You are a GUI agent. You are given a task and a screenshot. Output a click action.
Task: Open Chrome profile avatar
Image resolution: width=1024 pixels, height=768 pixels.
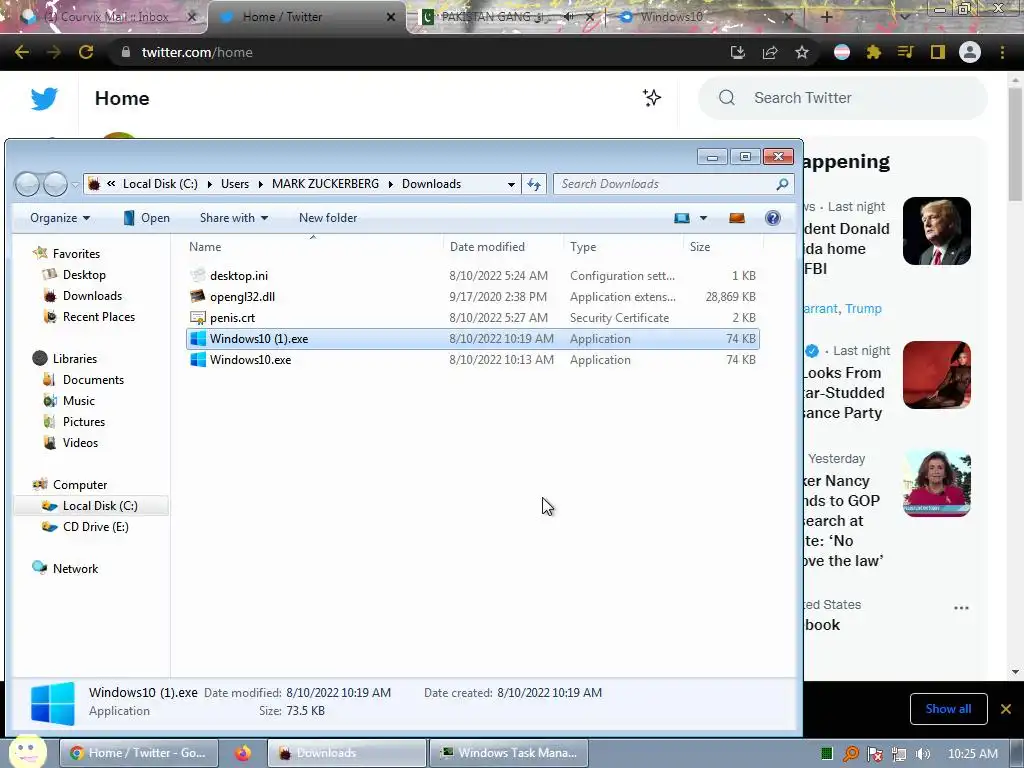(x=970, y=52)
